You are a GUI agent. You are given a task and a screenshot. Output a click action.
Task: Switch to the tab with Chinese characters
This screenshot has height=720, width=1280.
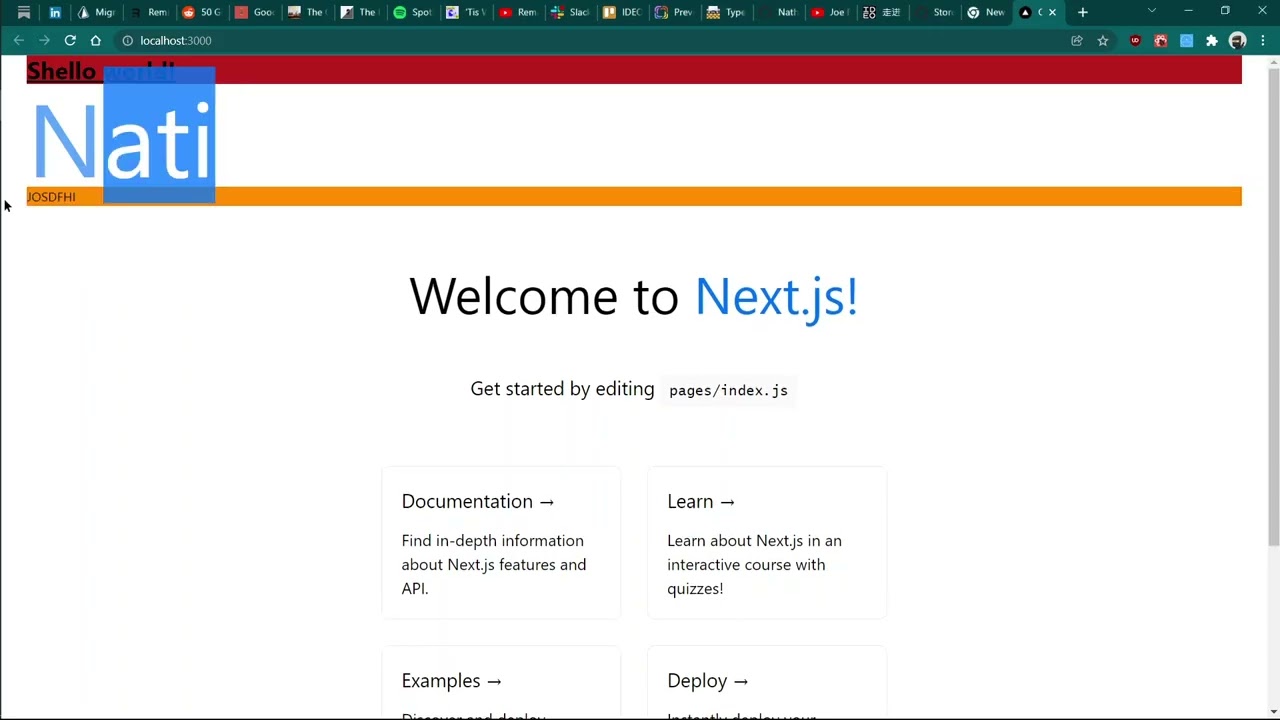pyautogui.click(x=882, y=12)
